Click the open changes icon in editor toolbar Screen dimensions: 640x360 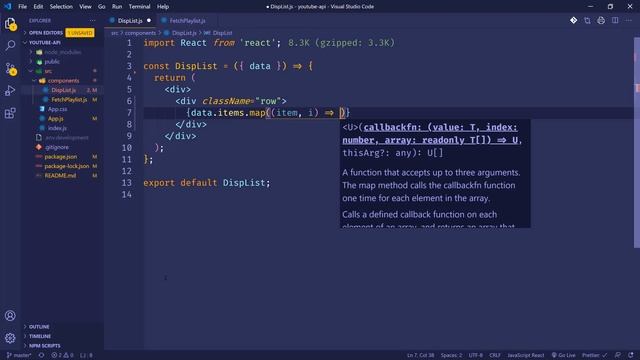[x=587, y=20]
